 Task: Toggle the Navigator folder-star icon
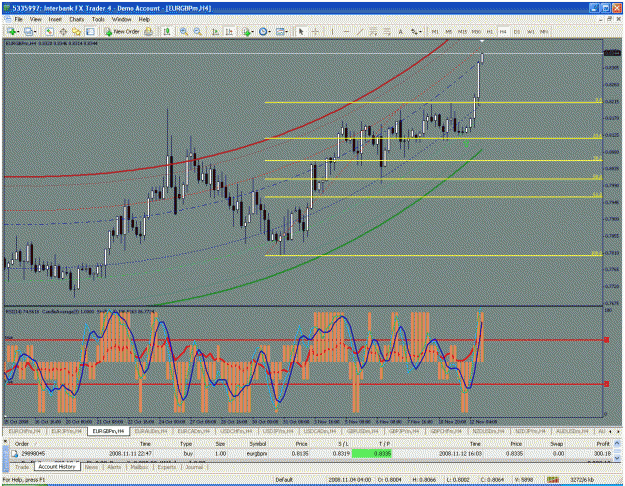[77, 31]
